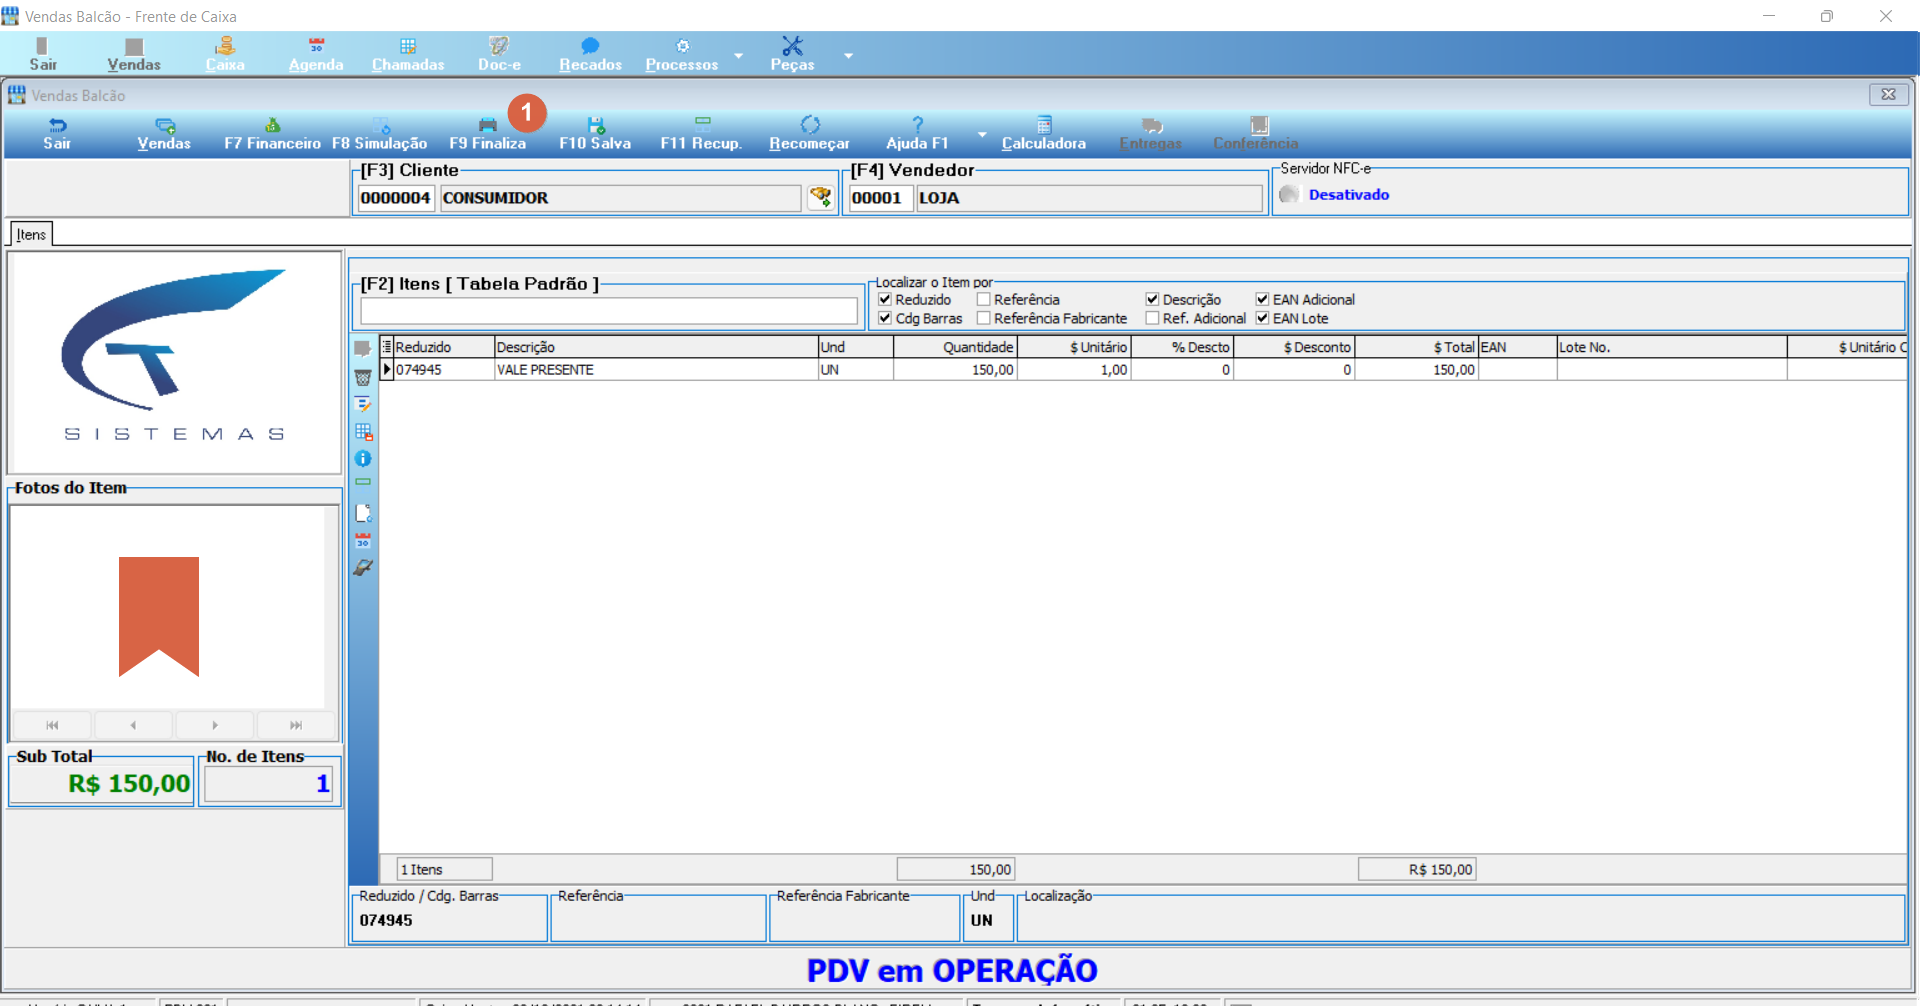Click Sair in the top main toolbar
The image size is (1920, 1006).
pos(42,54)
